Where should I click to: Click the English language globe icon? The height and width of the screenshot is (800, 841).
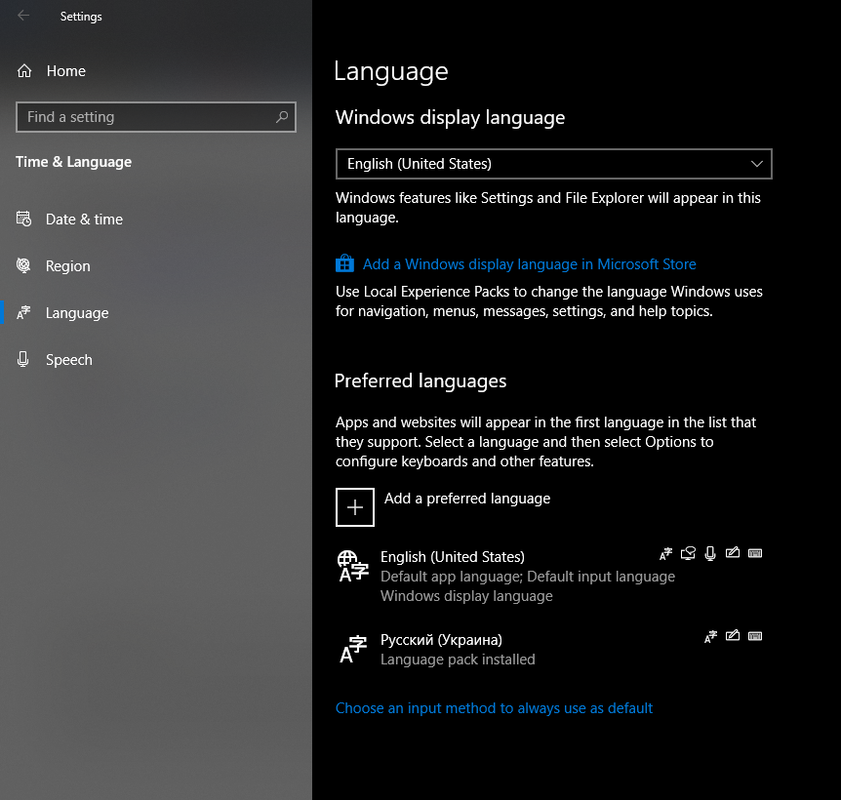(x=353, y=566)
